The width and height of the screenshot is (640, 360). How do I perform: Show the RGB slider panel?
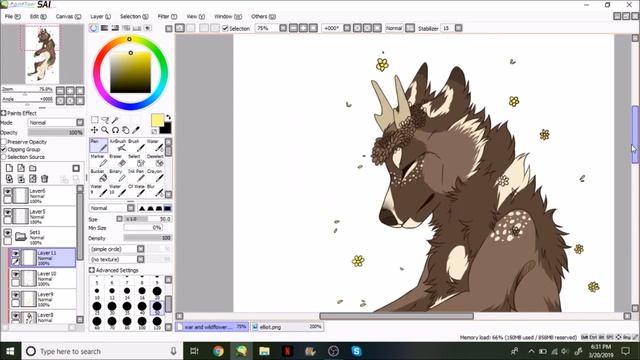pyautogui.click(x=104, y=28)
